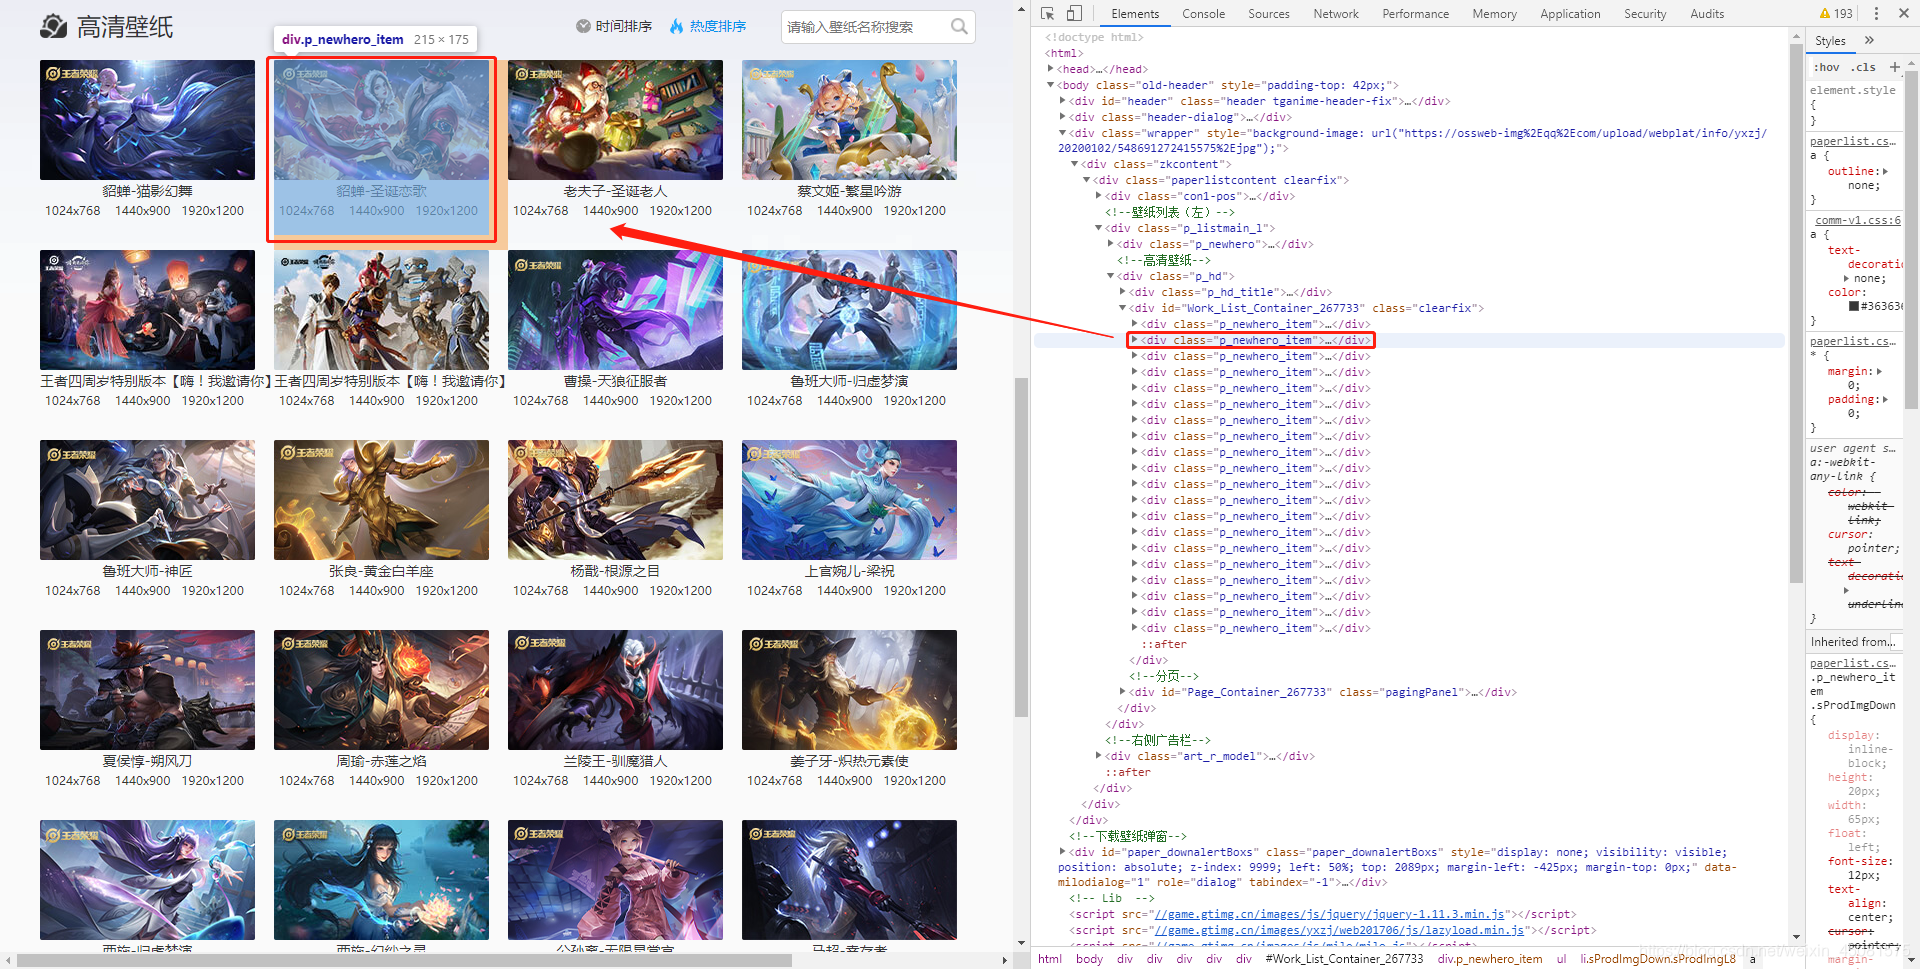Expand the div id="header" node
This screenshot has height=969, width=1920.
(x=1062, y=101)
